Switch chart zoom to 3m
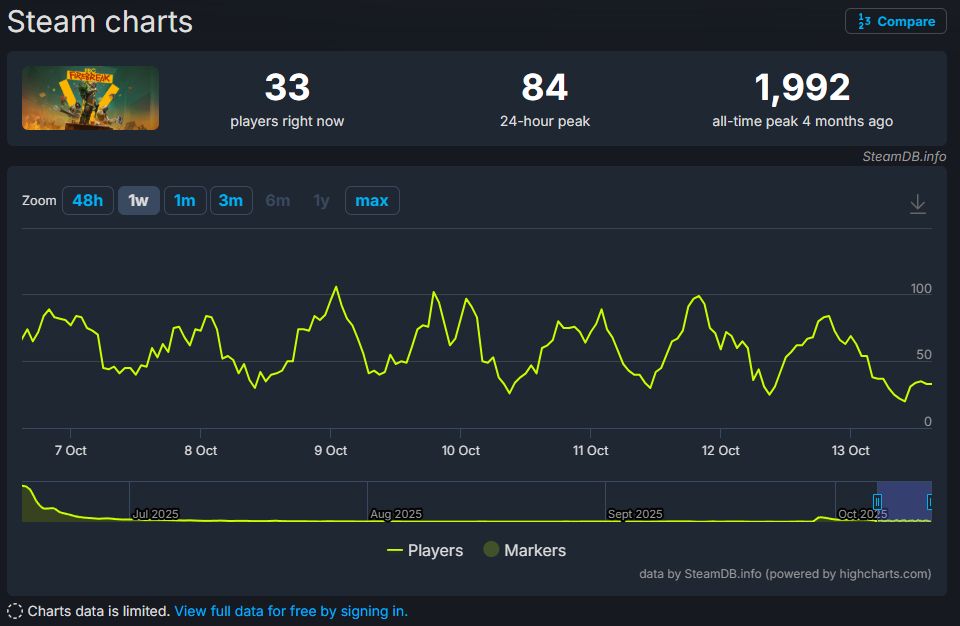This screenshot has width=960, height=626. pyautogui.click(x=231, y=200)
